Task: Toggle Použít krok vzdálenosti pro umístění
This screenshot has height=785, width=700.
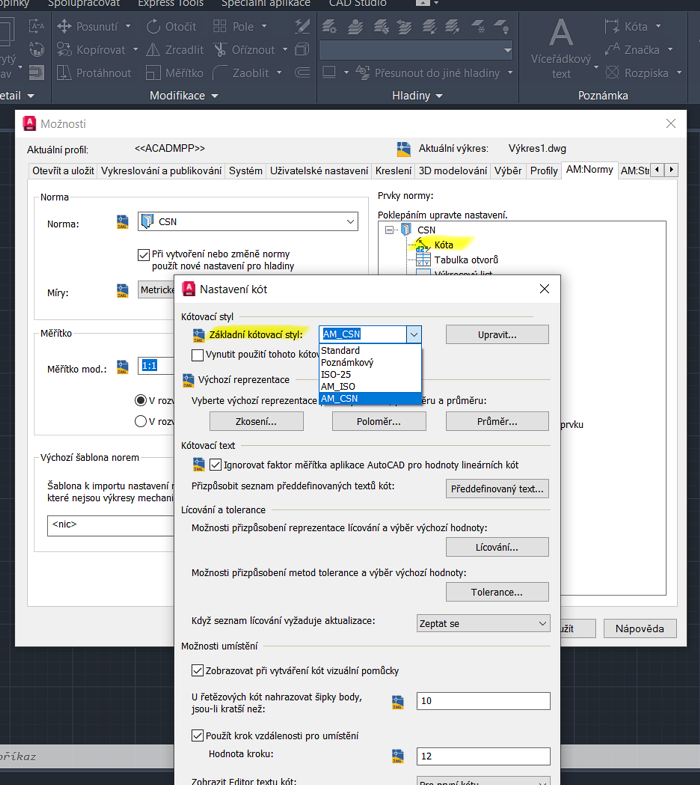Action: click(197, 735)
